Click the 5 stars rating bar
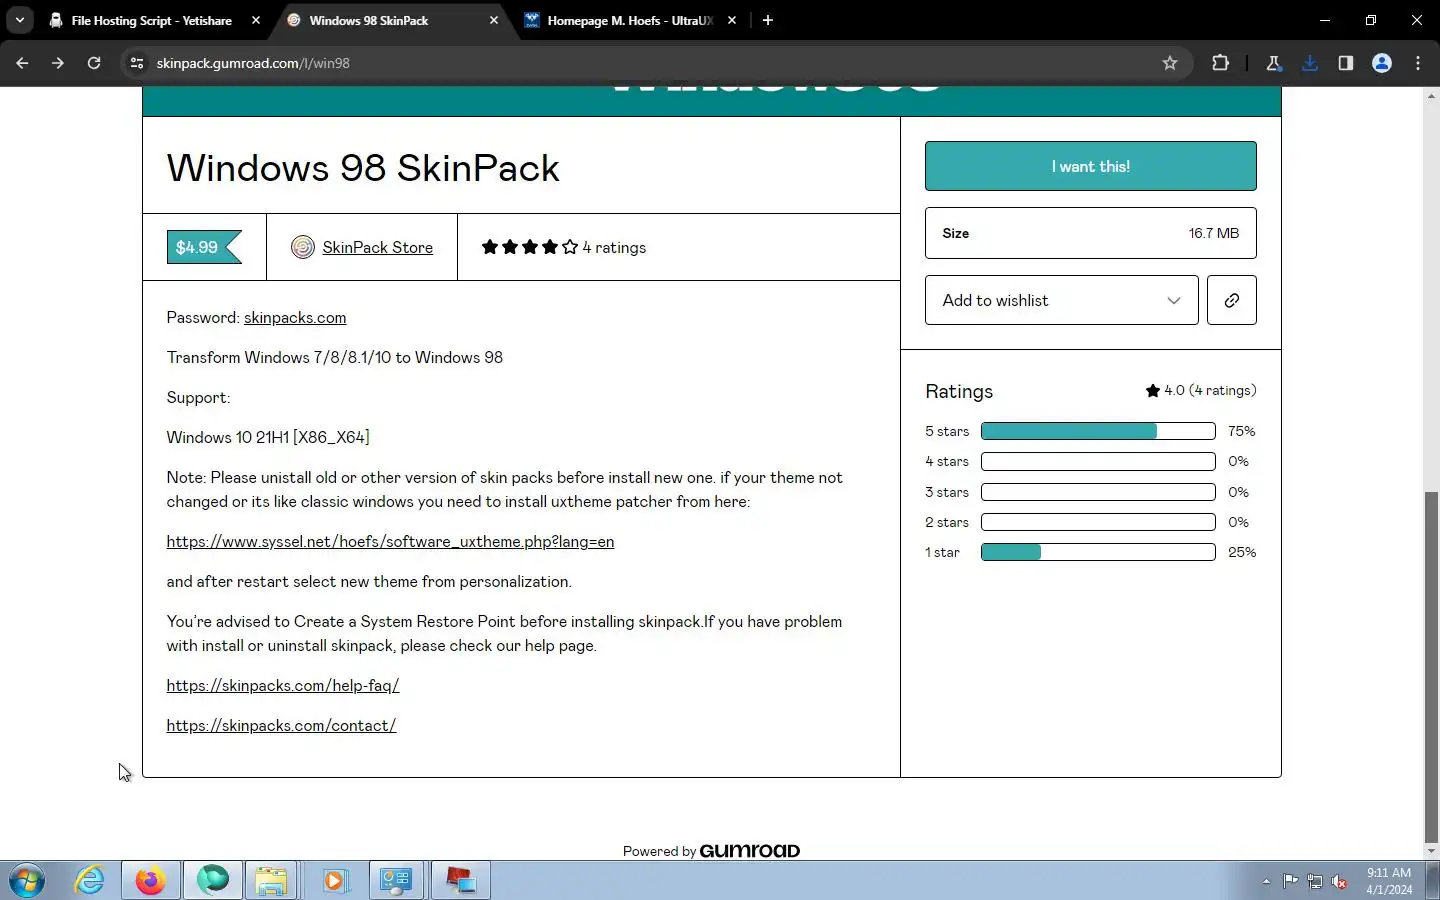 pyautogui.click(x=1098, y=431)
